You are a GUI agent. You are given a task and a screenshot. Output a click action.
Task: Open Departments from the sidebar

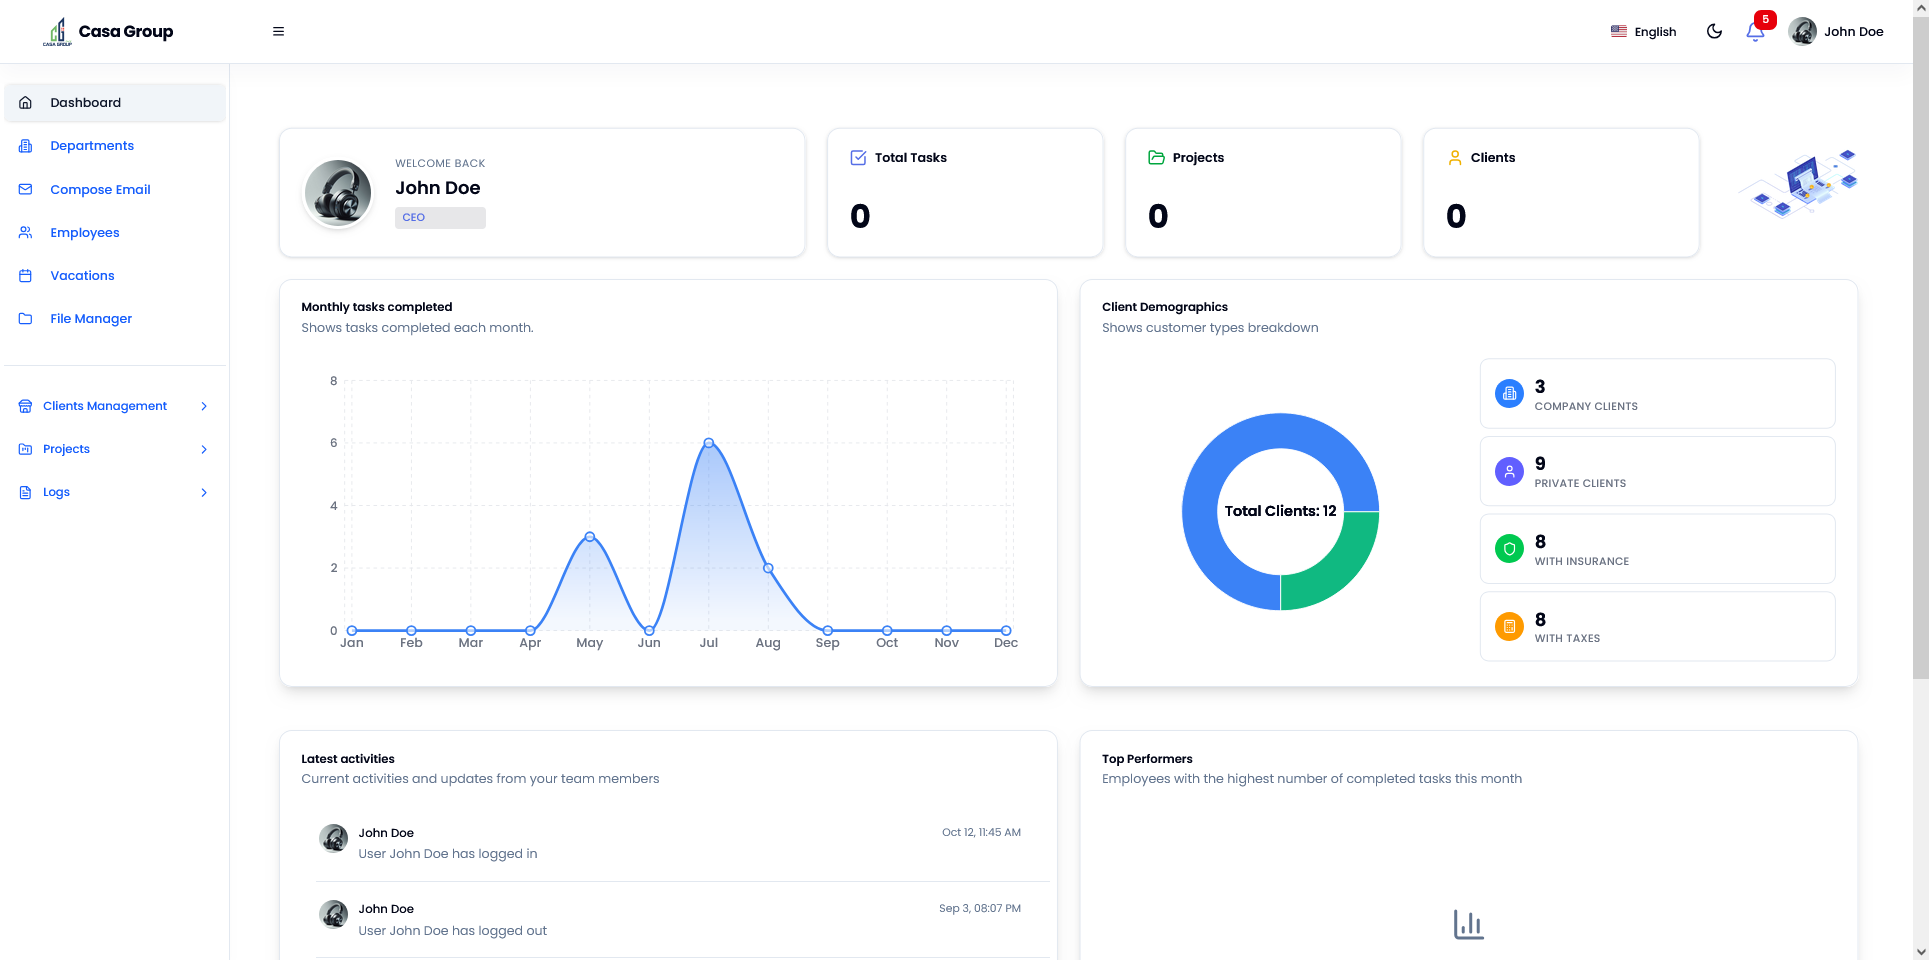coord(91,146)
